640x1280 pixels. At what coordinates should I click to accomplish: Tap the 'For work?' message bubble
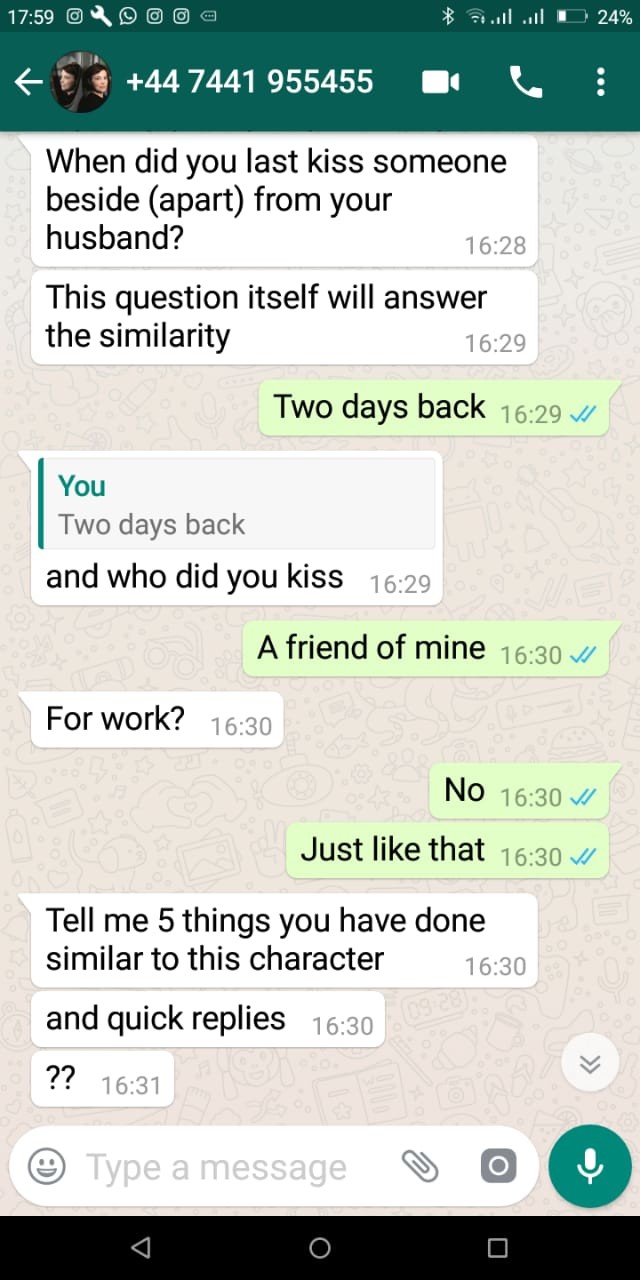pyautogui.click(x=157, y=719)
